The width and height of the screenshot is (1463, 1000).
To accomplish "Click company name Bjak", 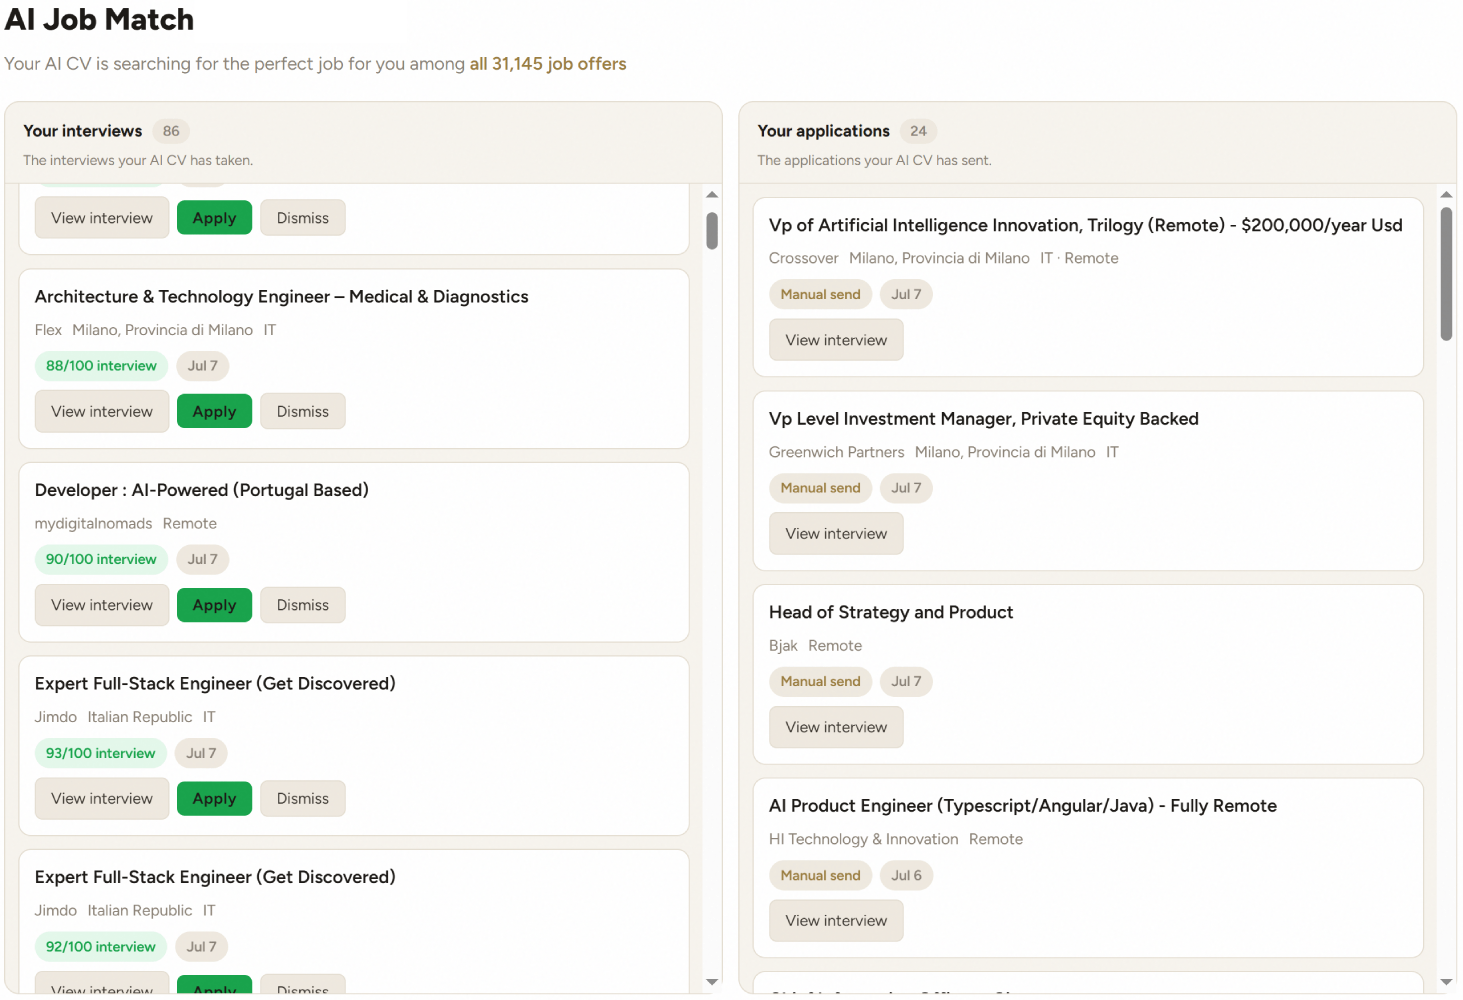I will pos(783,646).
